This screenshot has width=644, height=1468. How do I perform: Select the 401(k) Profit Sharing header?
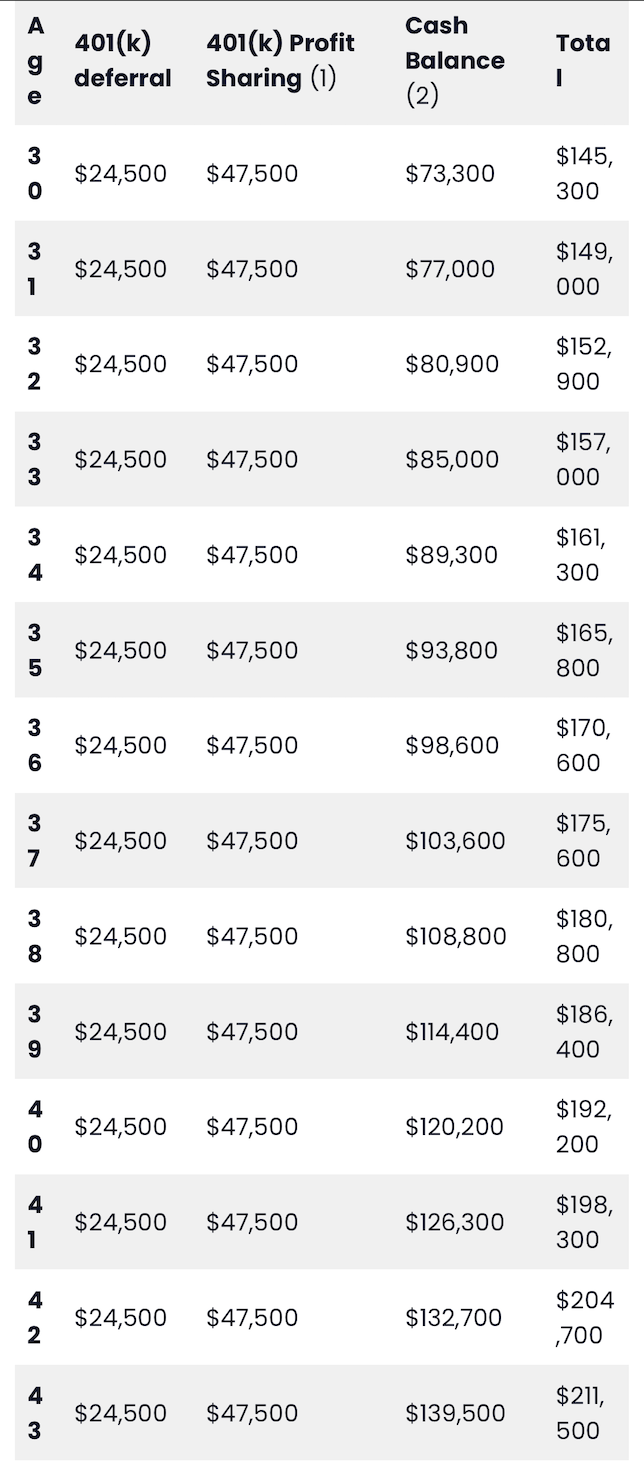pyautogui.click(x=280, y=60)
